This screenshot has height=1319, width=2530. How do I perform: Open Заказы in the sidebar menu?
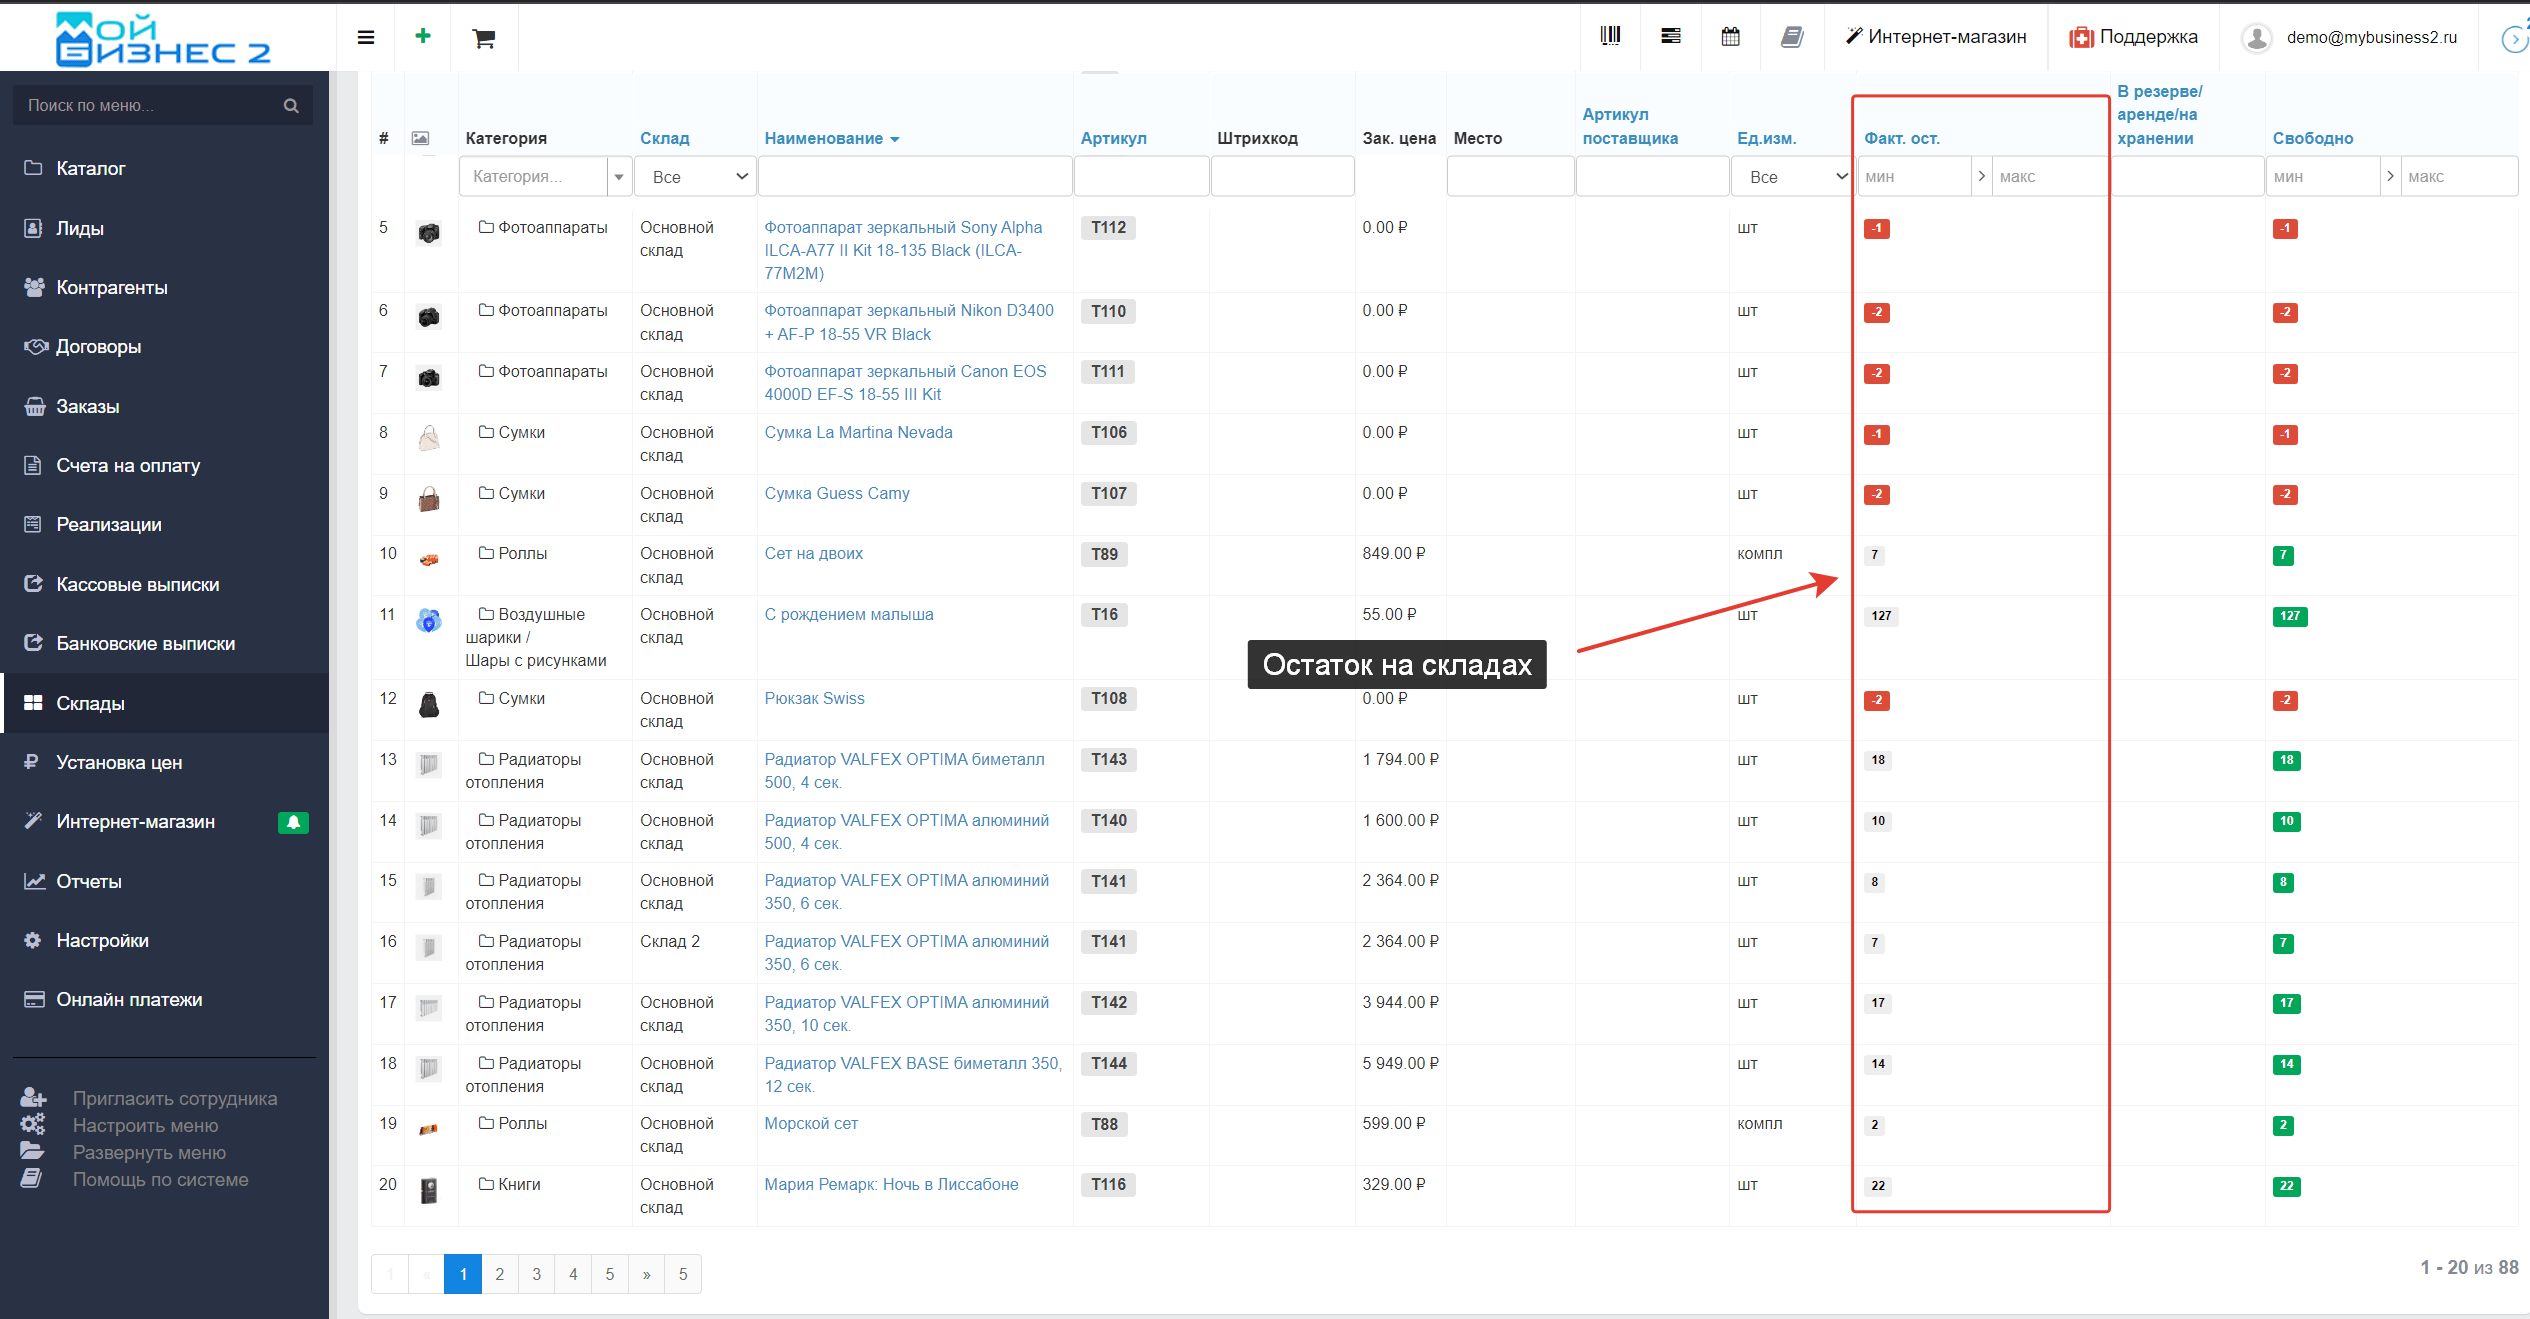(88, 406)
